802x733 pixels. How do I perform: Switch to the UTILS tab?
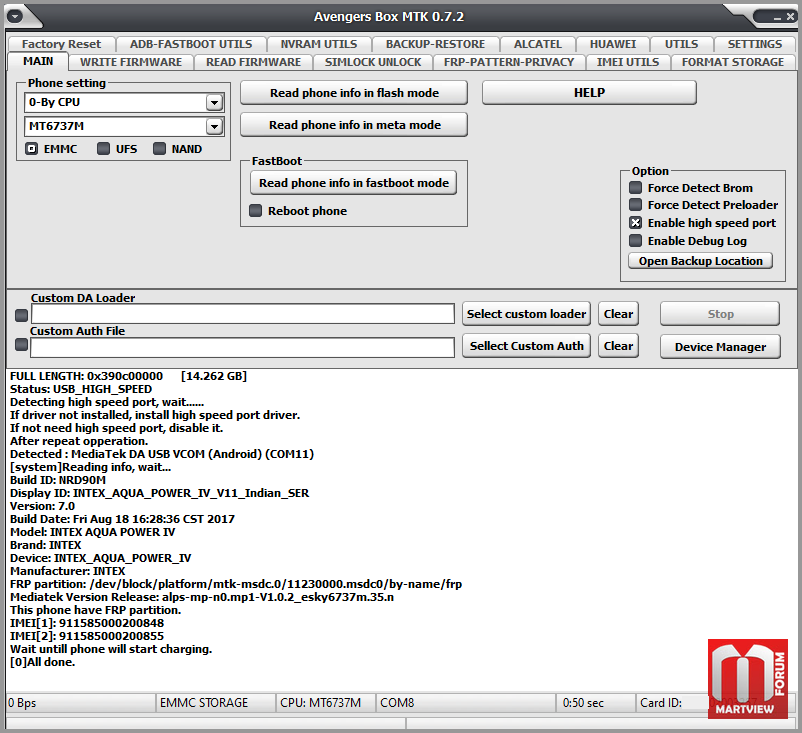pyautogui.click(x=681, y=44)
